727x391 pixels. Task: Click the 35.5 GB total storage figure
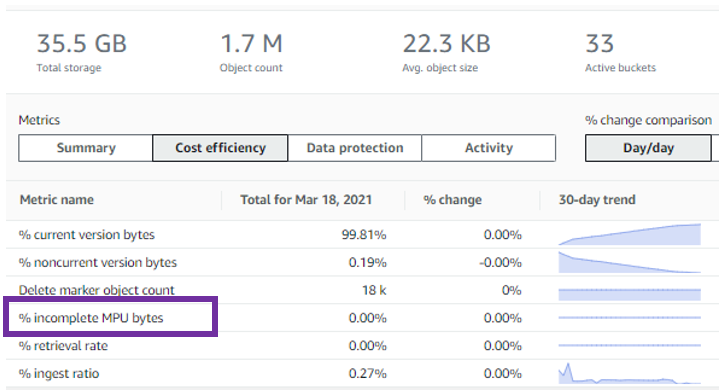click(82, 44)
